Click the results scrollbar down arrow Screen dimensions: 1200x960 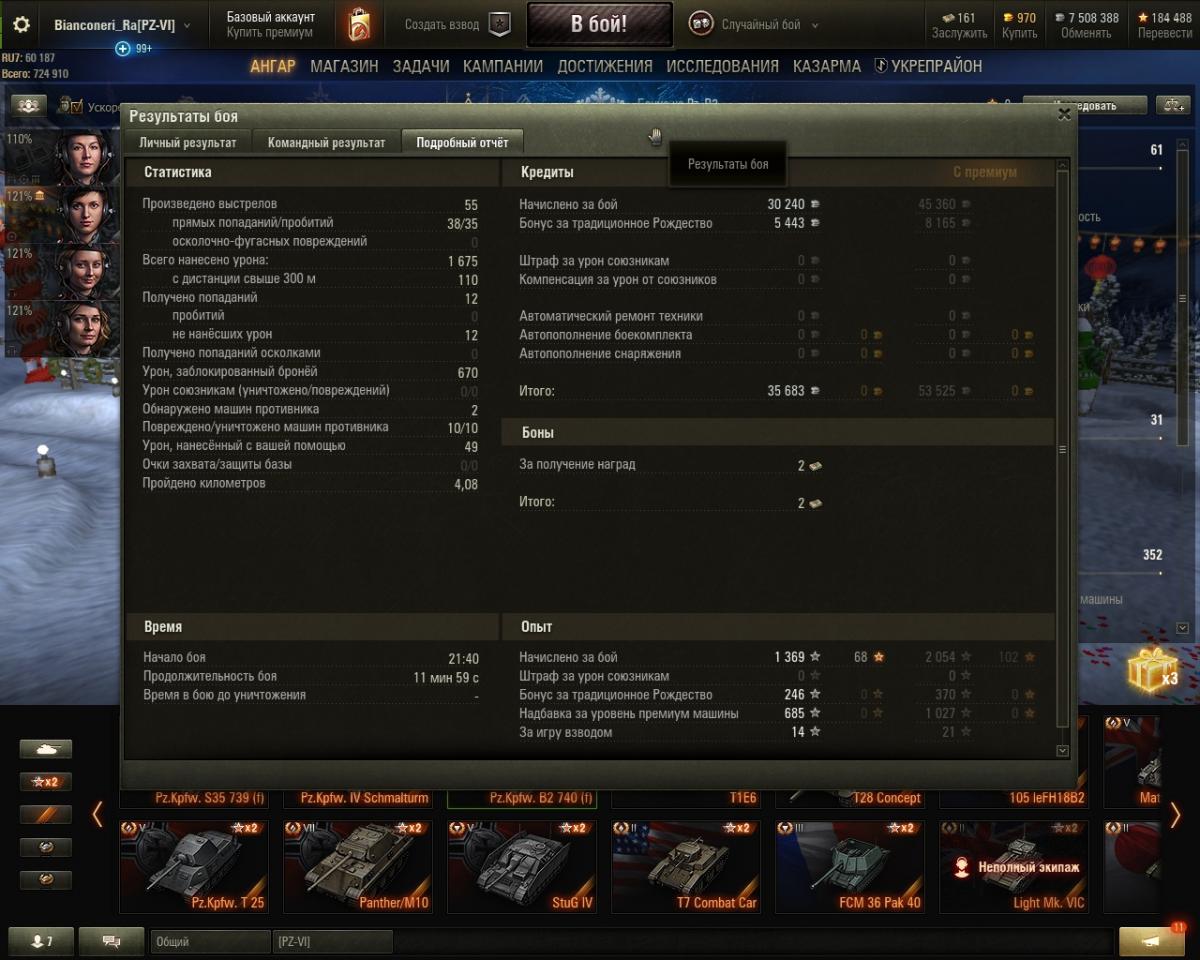click(x=1062, y=750)
